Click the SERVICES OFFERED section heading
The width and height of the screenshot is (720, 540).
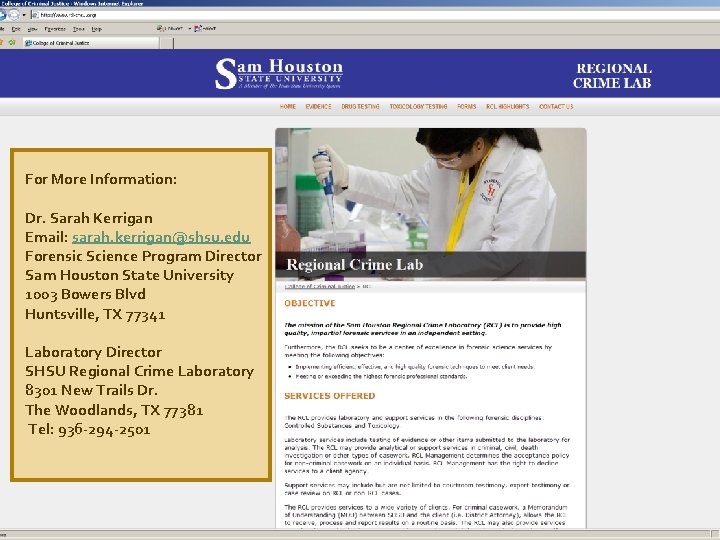click(x=330, y=396)
